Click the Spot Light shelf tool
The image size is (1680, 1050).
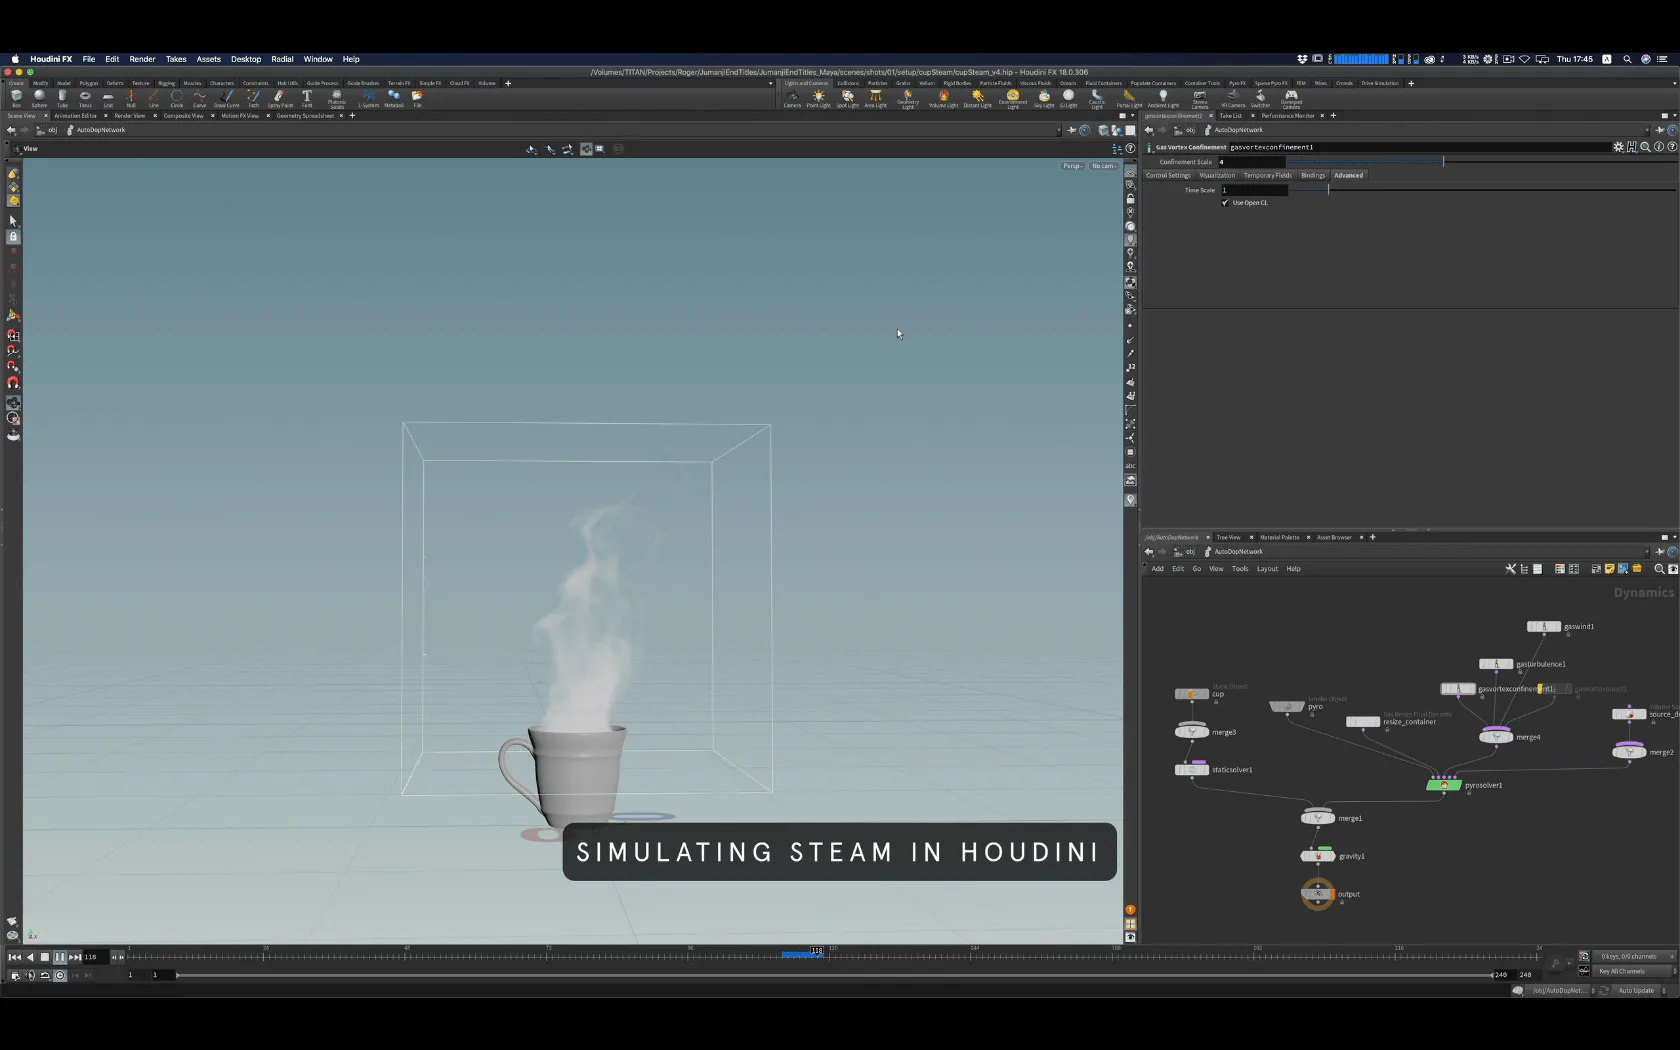[847, 98]
